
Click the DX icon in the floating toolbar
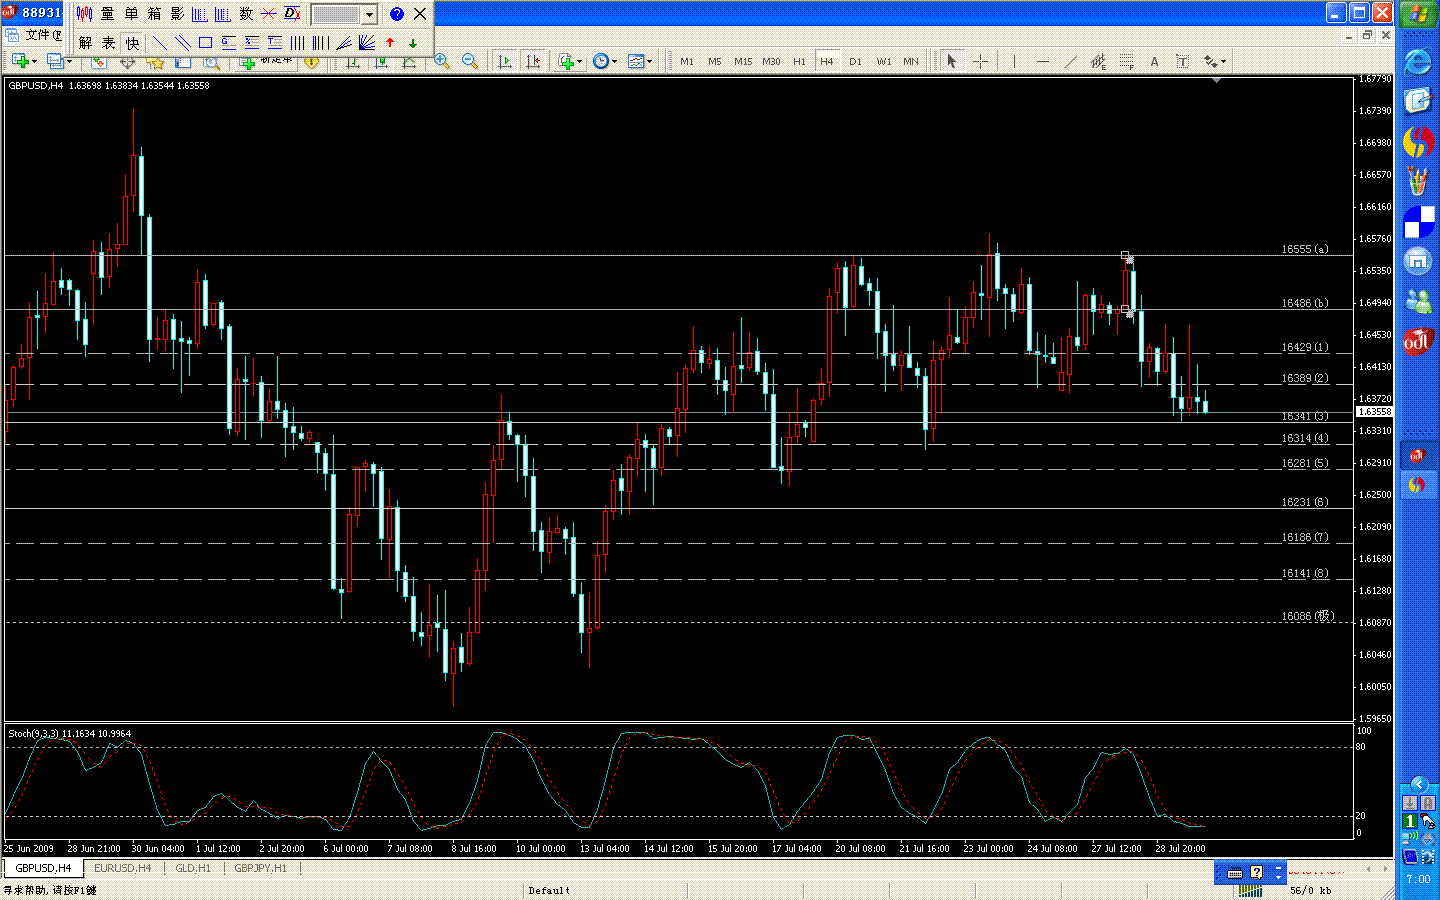tap(292, 14)
